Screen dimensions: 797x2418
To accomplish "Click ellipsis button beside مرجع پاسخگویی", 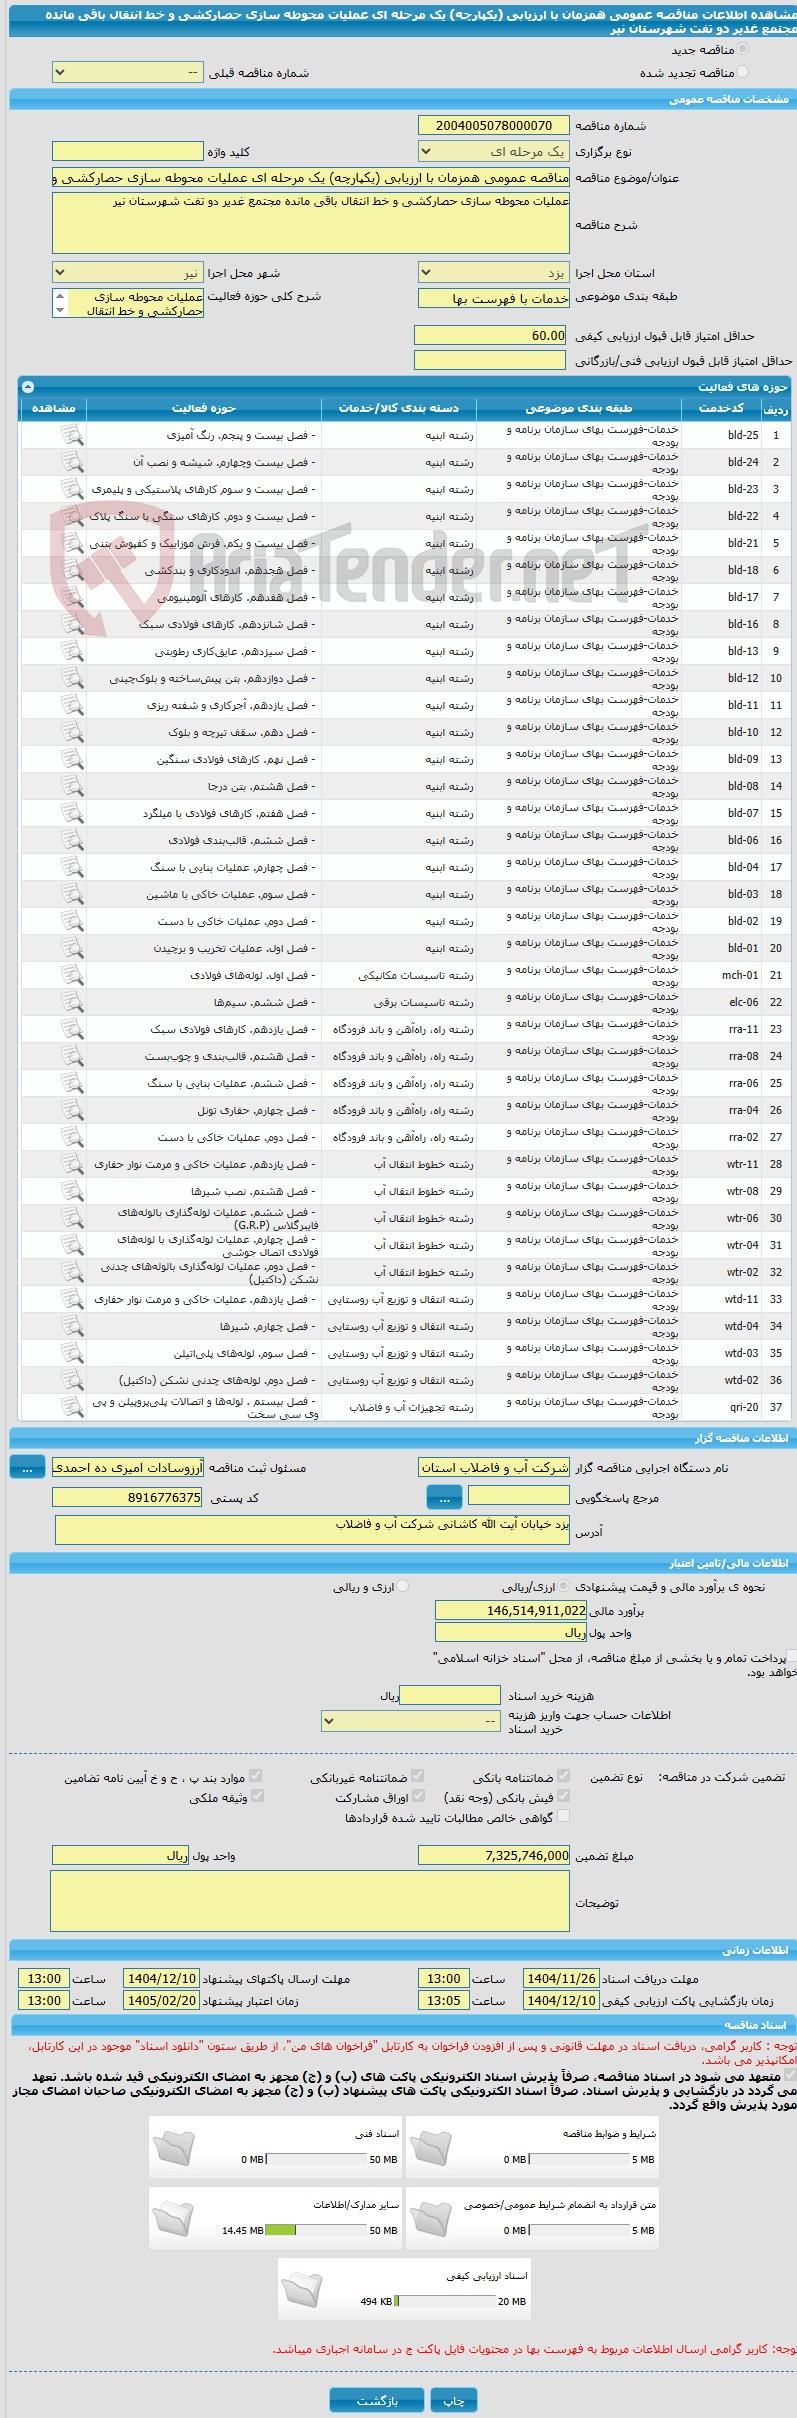I will click(x=444, y=1497).
